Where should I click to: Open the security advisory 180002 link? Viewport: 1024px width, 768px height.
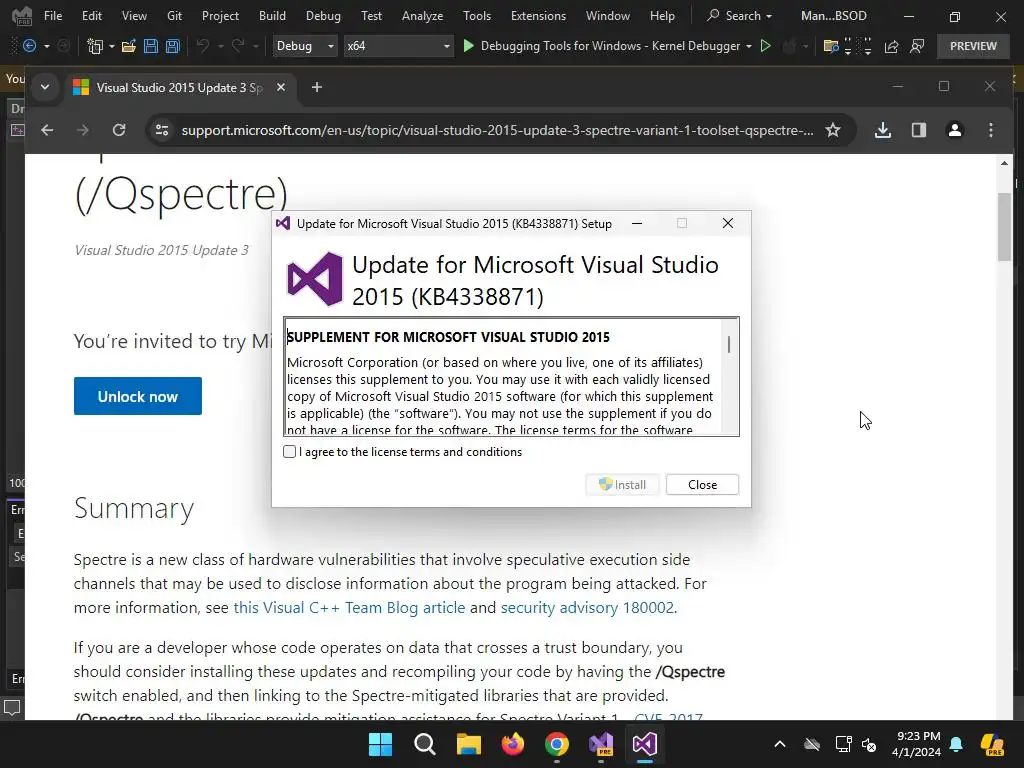click(x=587, y=607)
